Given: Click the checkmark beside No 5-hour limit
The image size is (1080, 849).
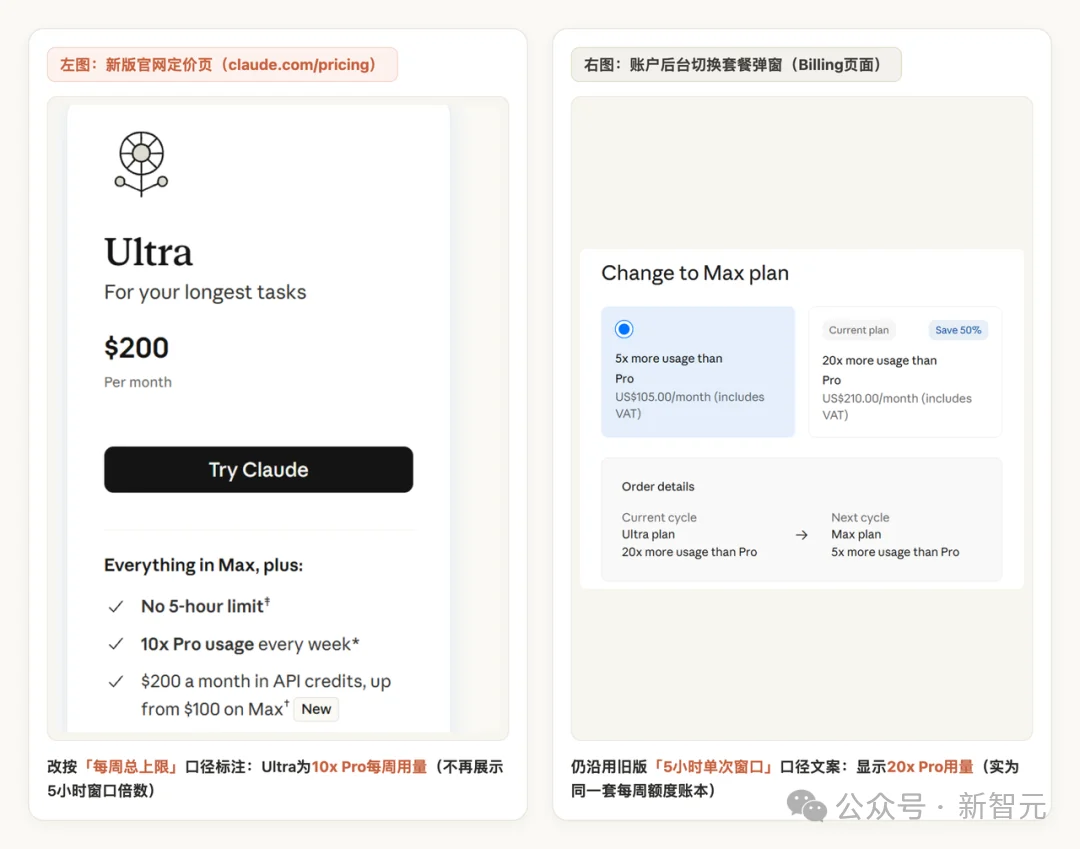Looking at the screenshot, I should pos(116,607).
